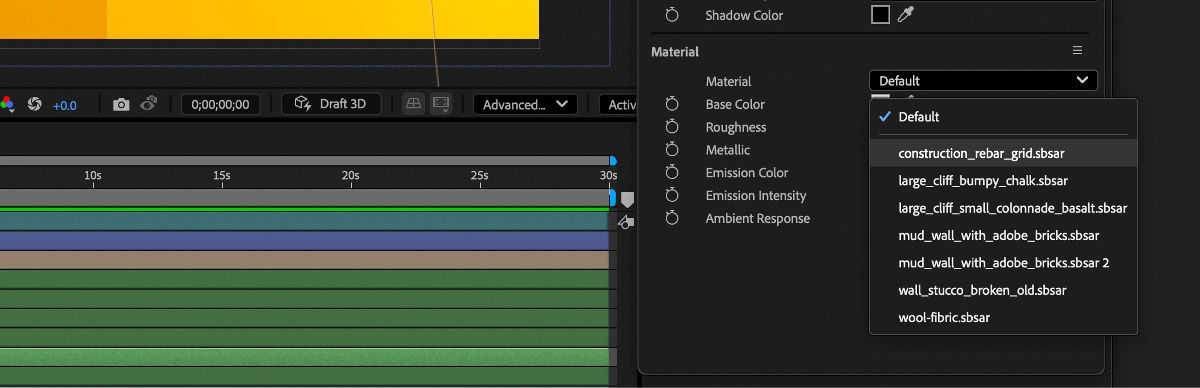Pick Shadow Color with eyedropper
1200x388 pixels.
pyautogui.click(x=905, y=15)
